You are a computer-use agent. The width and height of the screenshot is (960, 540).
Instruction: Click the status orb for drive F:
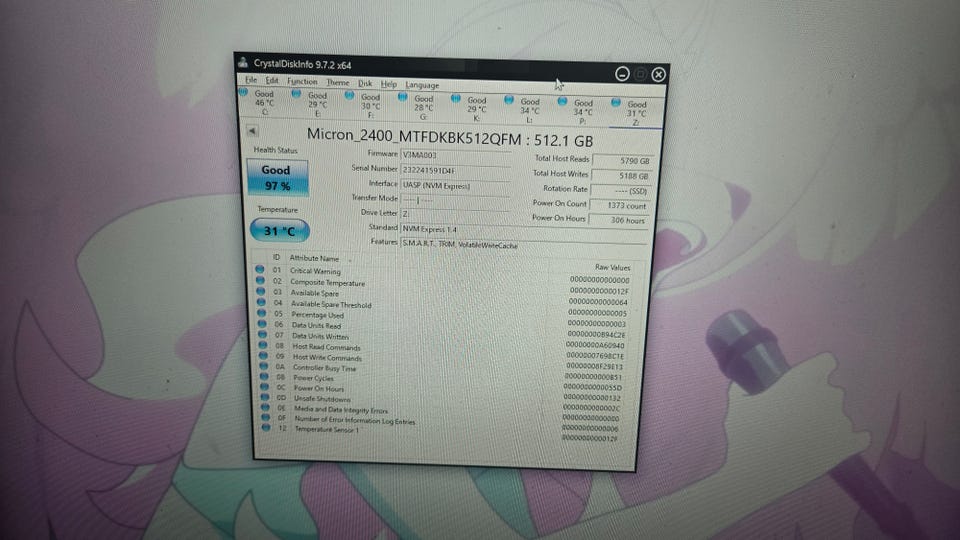(x=349, y=96)
